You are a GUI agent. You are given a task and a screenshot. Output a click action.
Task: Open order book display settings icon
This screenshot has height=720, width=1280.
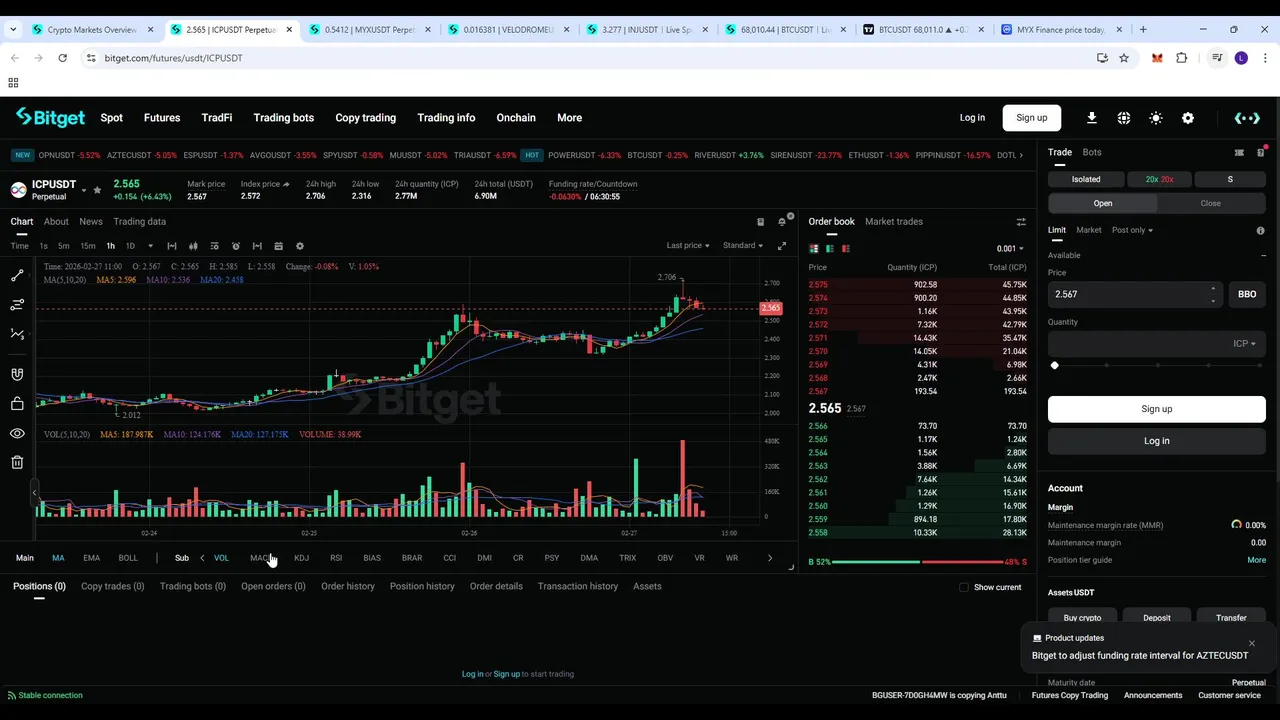click(1021, 222)
